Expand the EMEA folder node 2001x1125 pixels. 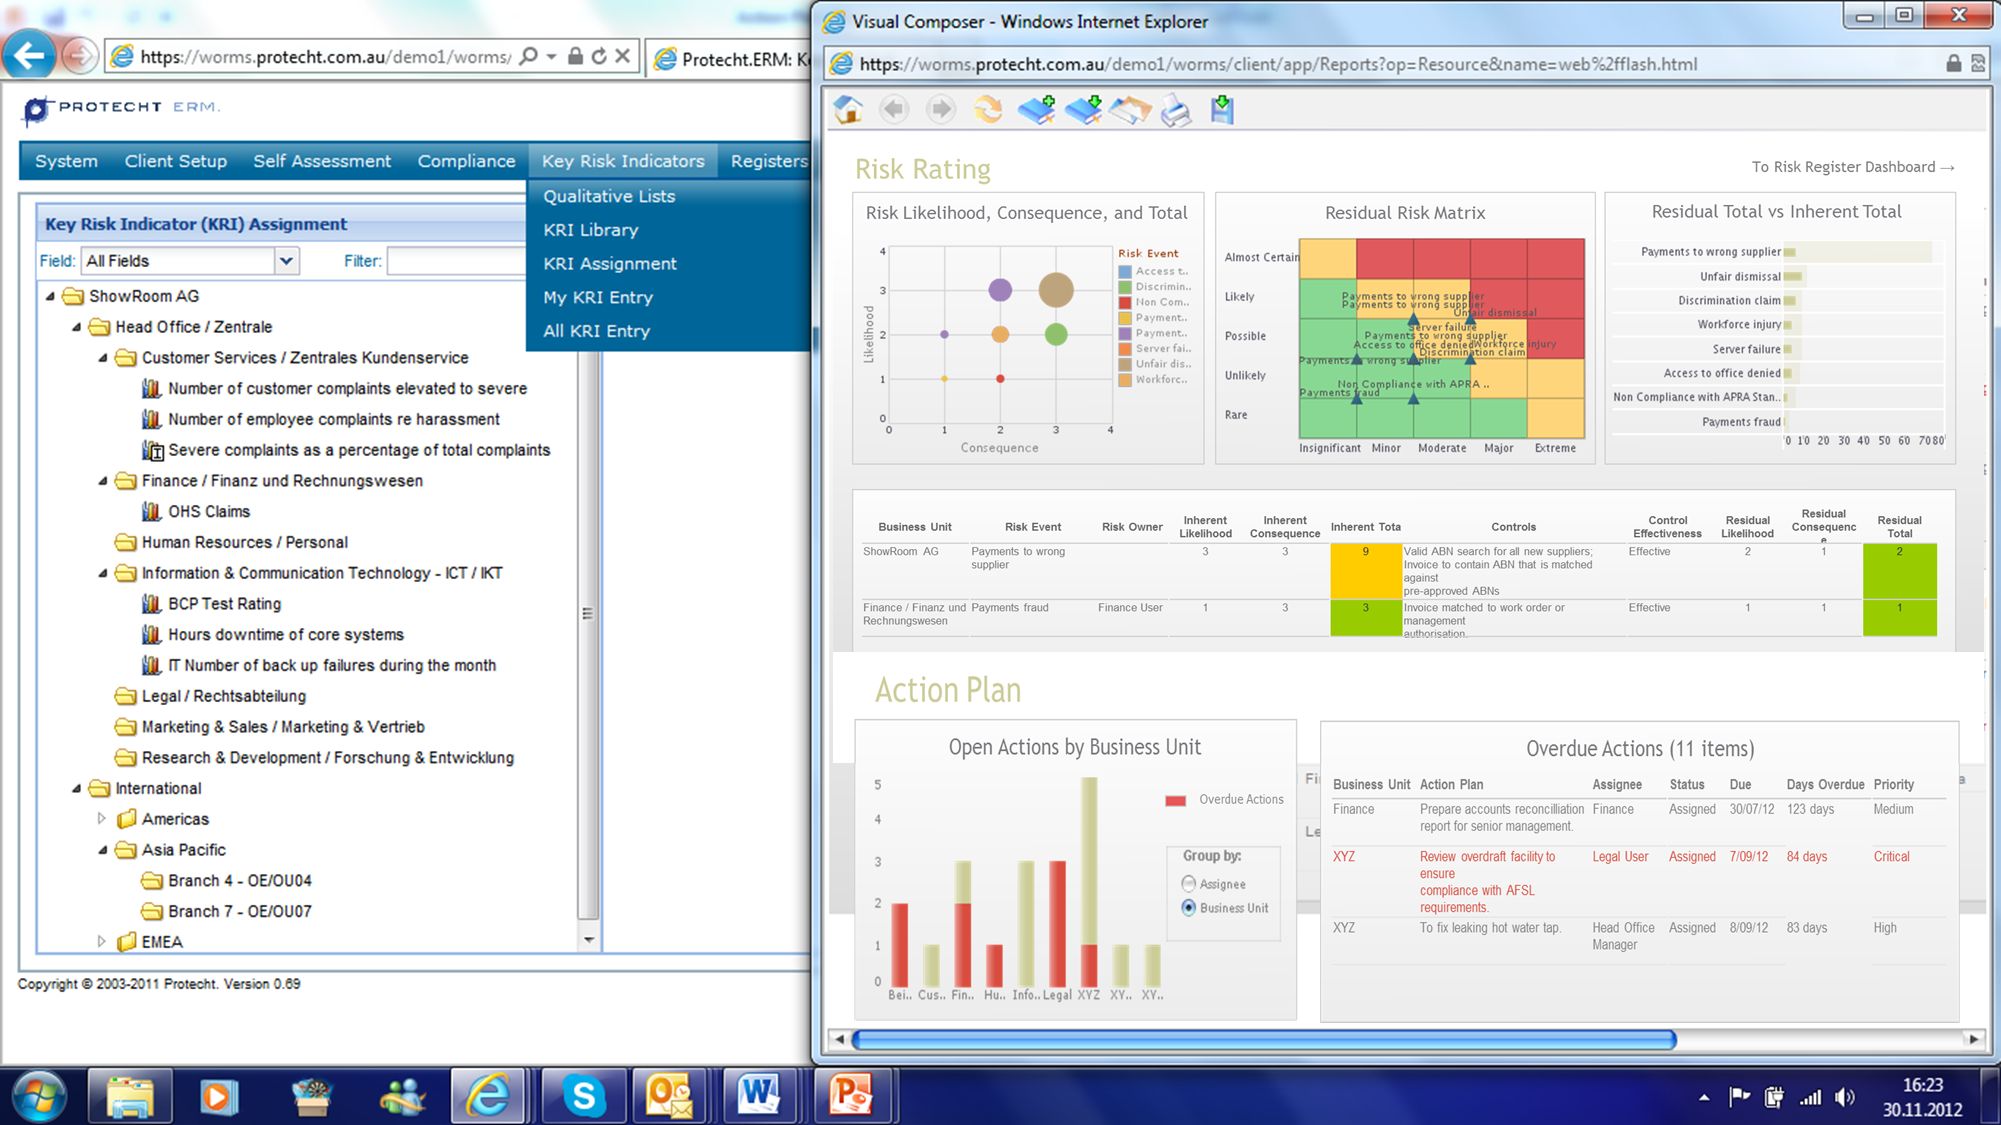click(x=101, y=942)
